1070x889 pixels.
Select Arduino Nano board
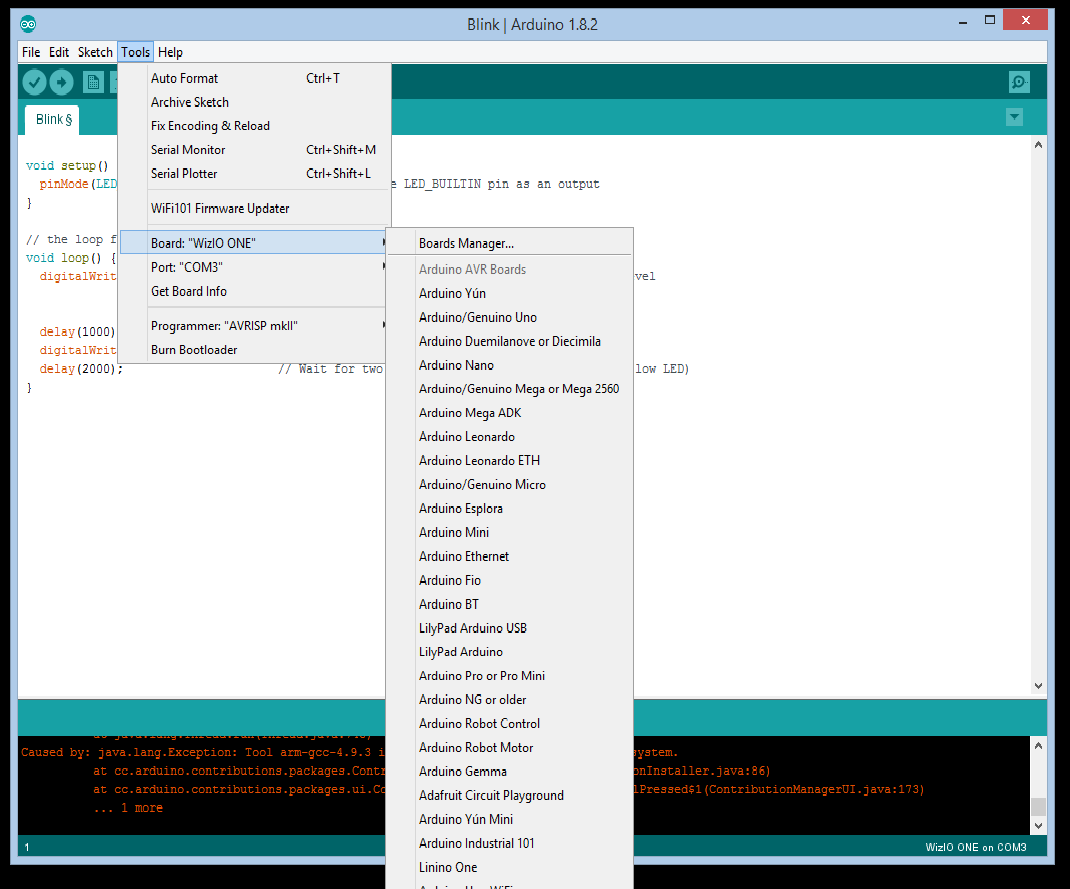pyautogui.click(x=509, y=365)
